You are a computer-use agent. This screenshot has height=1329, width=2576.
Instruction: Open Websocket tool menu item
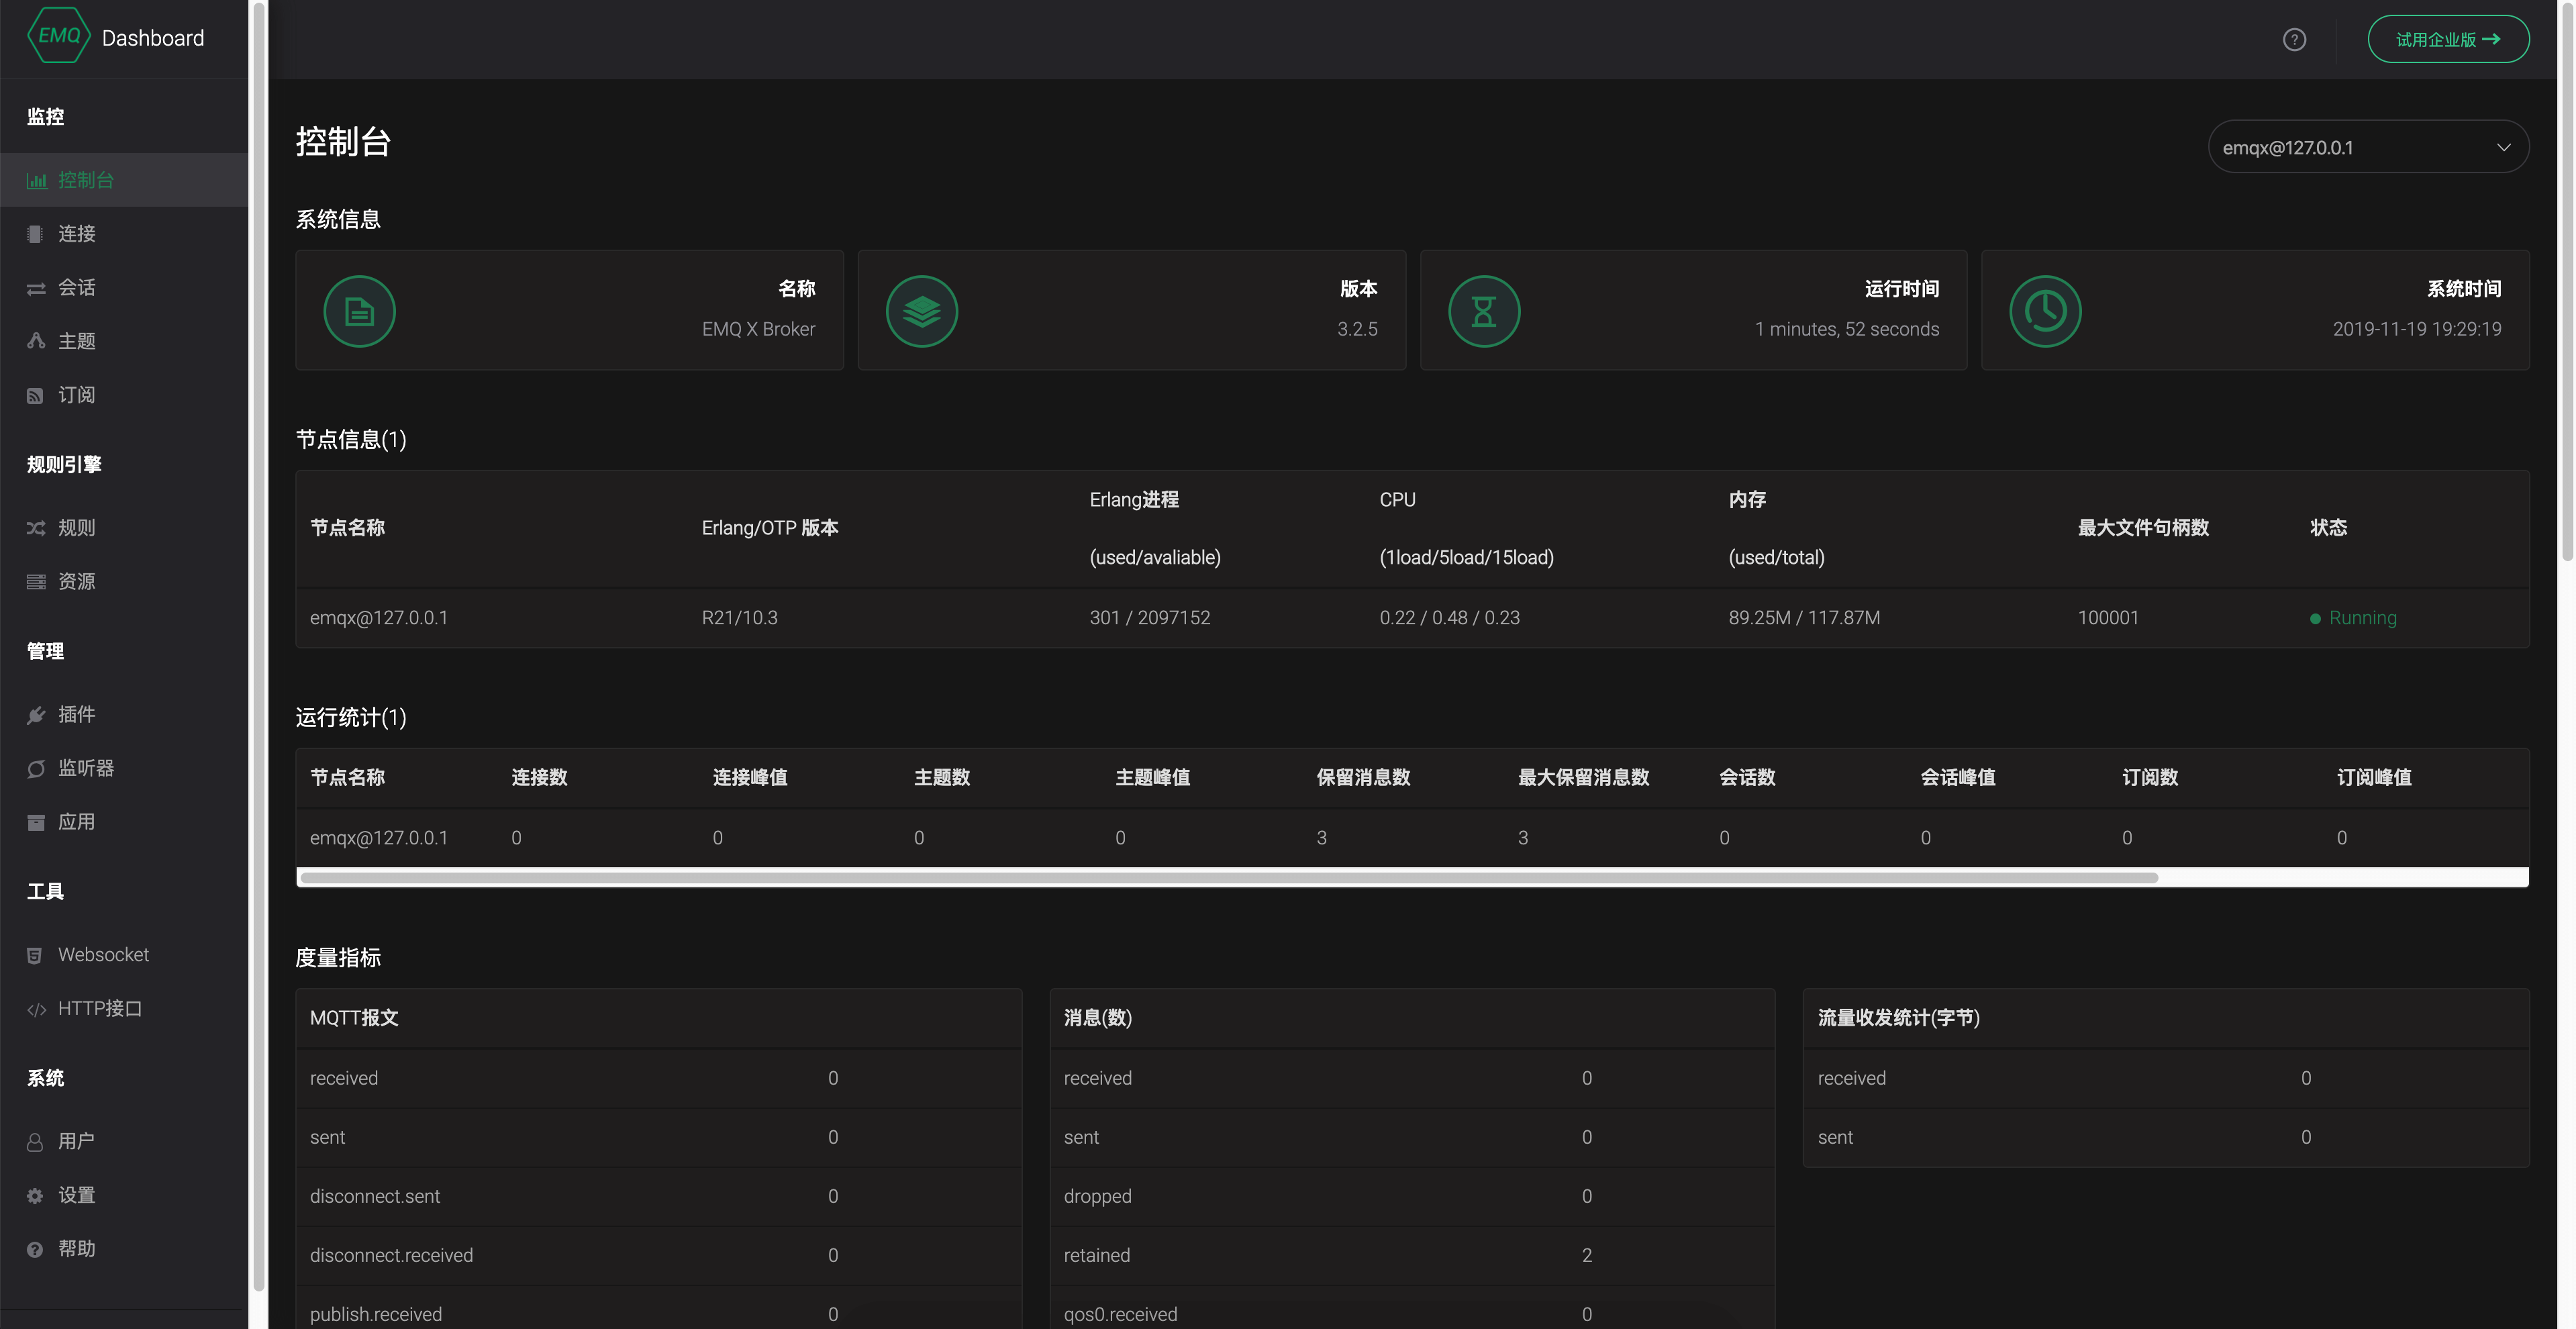(x=124, y=955)
